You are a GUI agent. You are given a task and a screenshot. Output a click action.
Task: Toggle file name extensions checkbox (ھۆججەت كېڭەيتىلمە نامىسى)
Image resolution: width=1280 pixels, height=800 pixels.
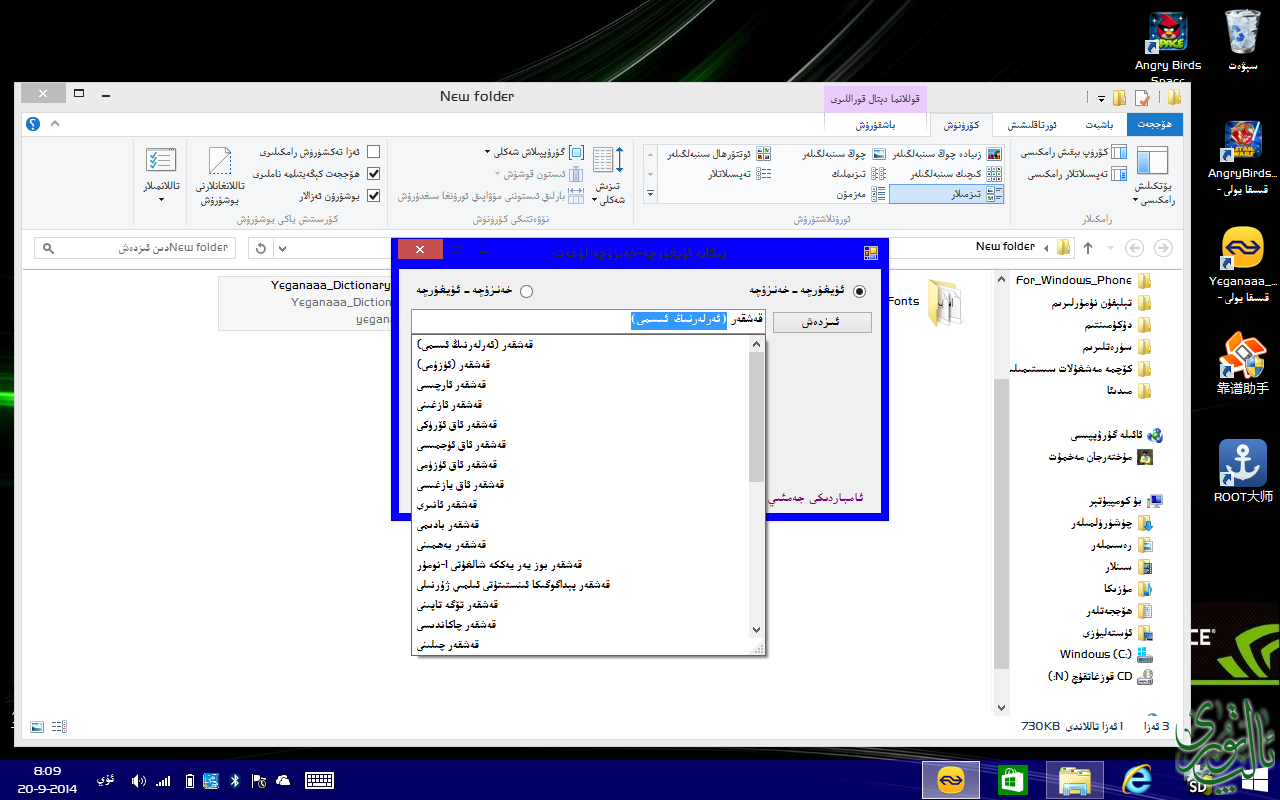click(x=374, y=173)
